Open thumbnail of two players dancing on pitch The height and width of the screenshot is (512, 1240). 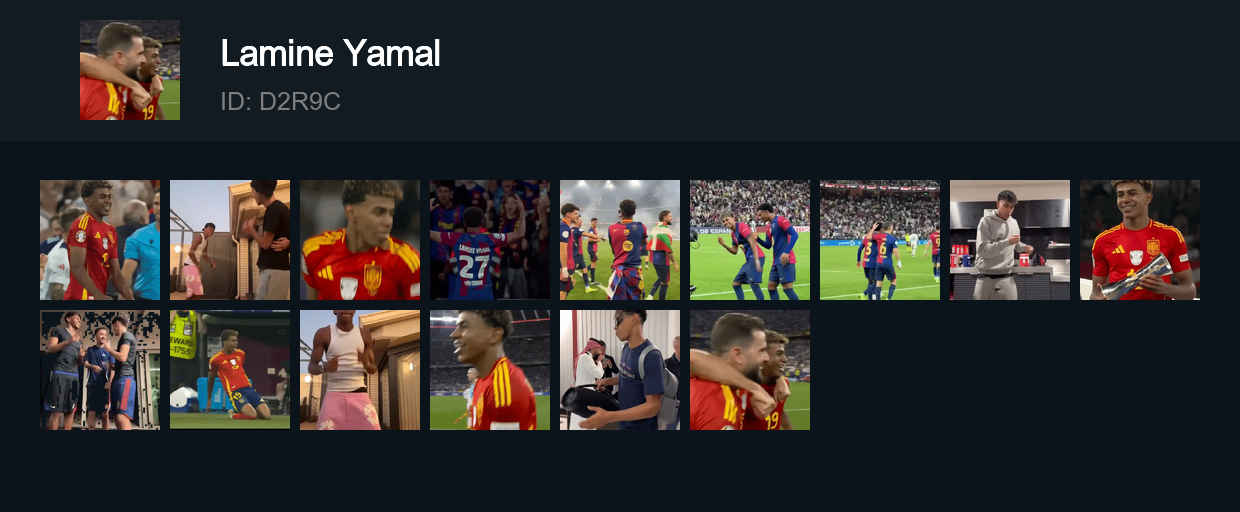click(750, 240)
